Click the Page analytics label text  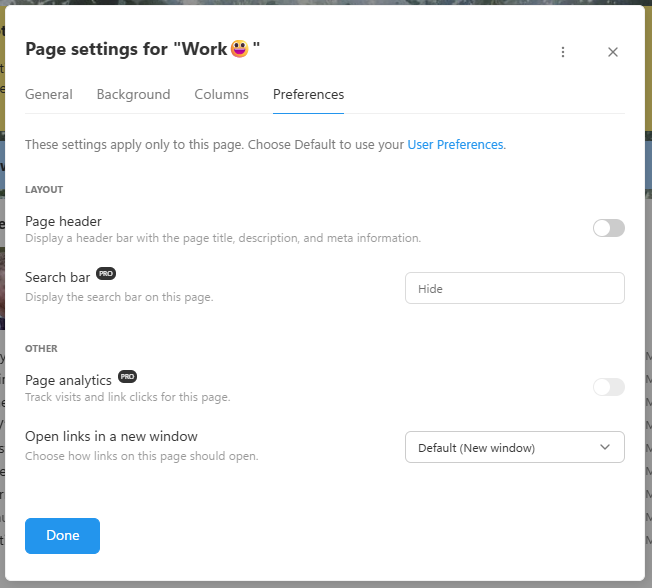[x=68, y=380]
